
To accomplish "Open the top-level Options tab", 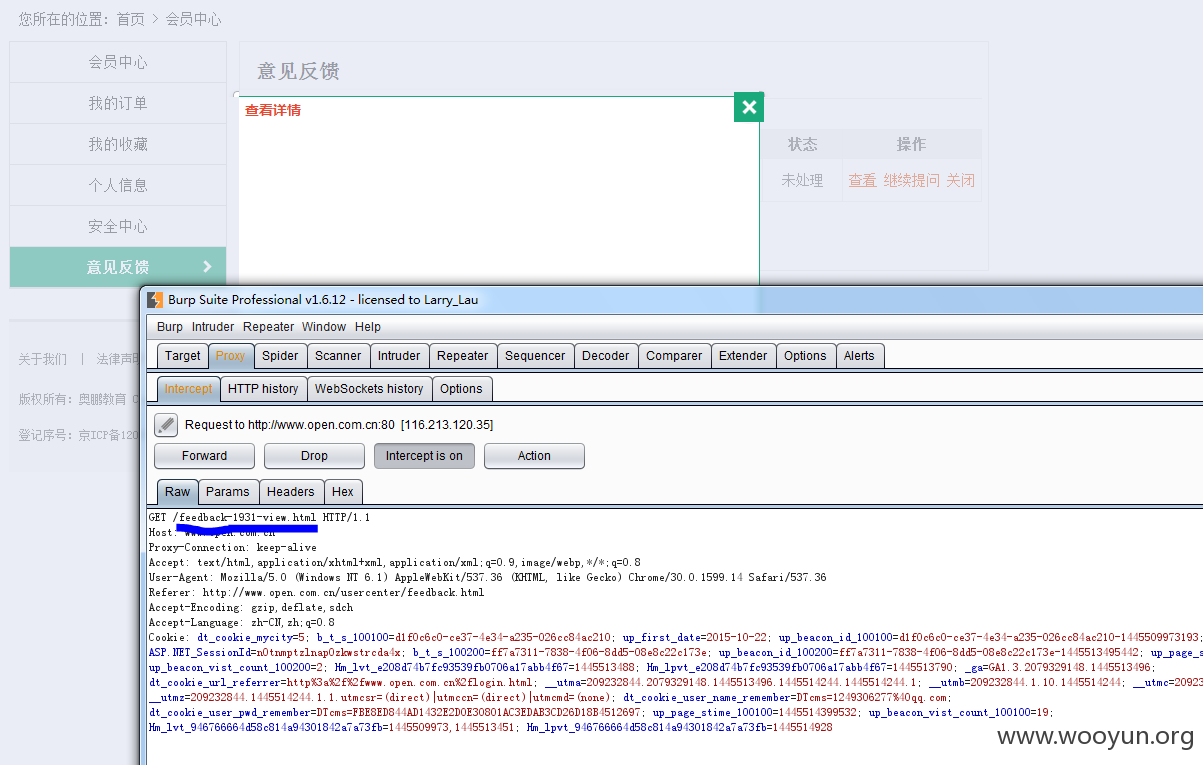I will click(805, 356).
